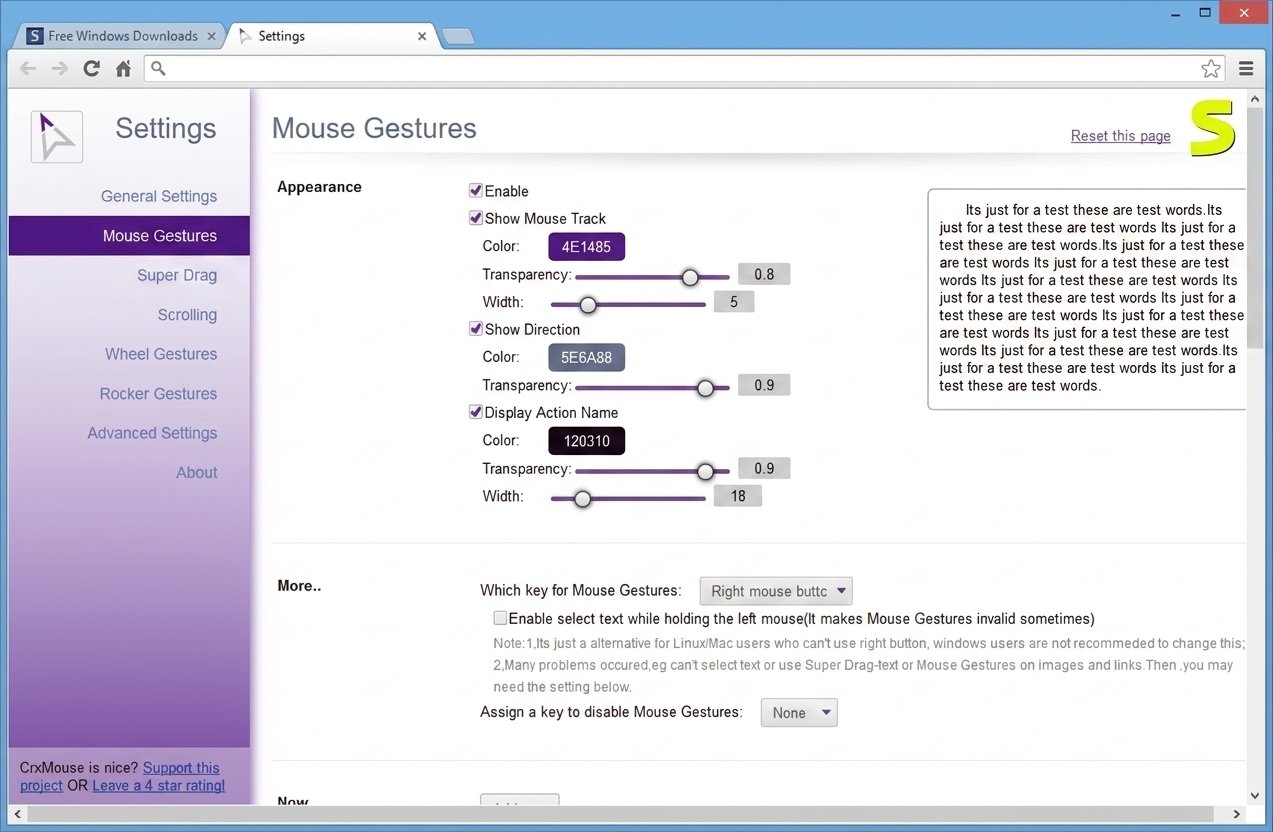Click the Show Direction Transparency slider
The height and width of the screenshot is (832, 1273).
(x=652, y=387)
